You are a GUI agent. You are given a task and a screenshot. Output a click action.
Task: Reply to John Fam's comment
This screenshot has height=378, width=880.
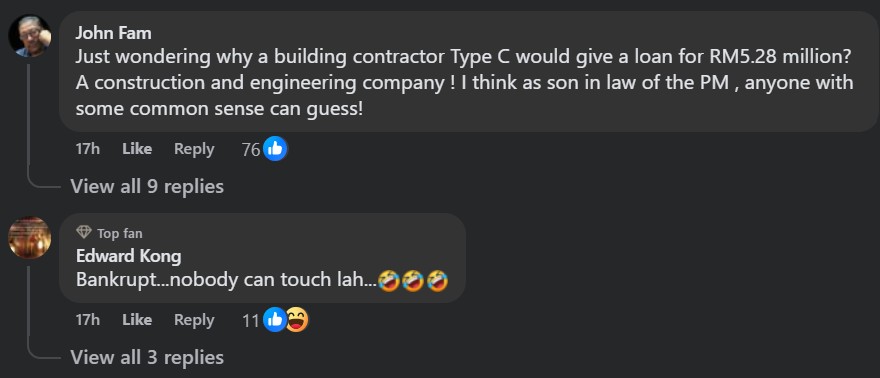tap(194, 149)
